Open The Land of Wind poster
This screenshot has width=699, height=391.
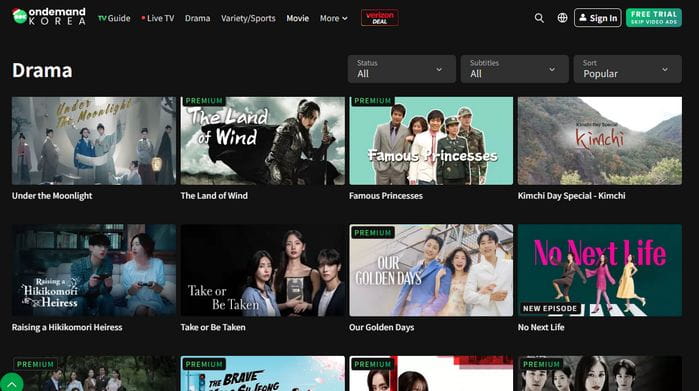tap(263, 141)
